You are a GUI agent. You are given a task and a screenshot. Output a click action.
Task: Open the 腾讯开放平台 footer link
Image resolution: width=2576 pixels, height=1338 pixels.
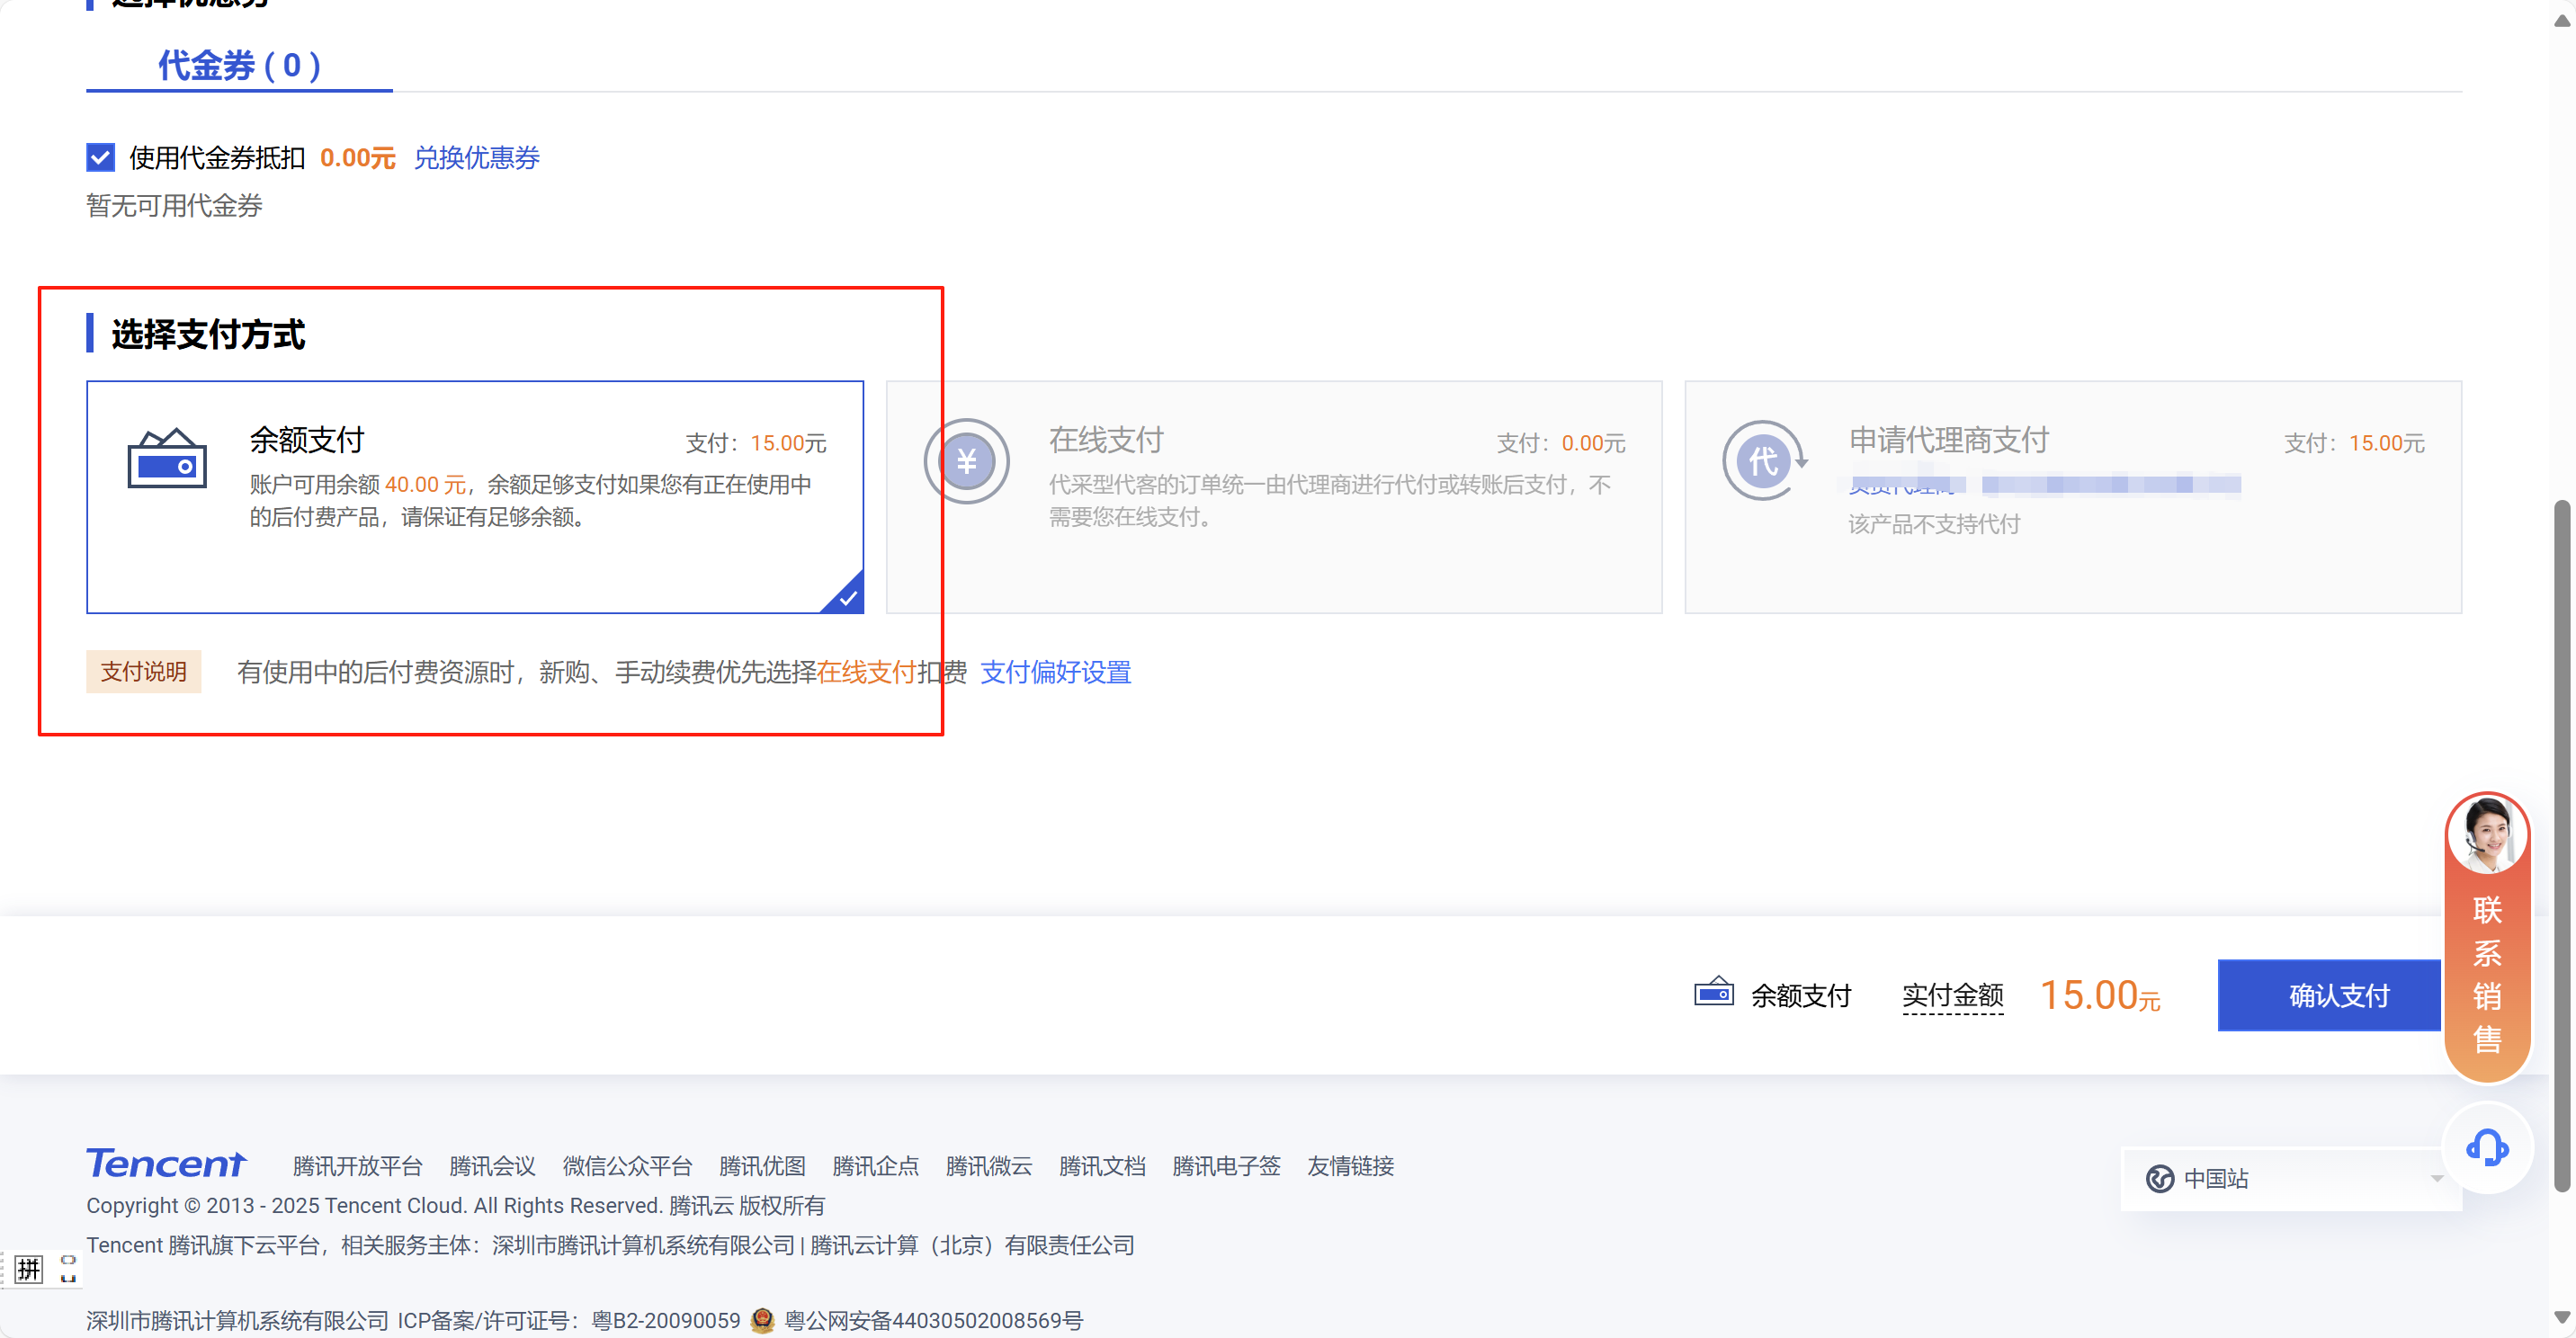pos(358,1166)
